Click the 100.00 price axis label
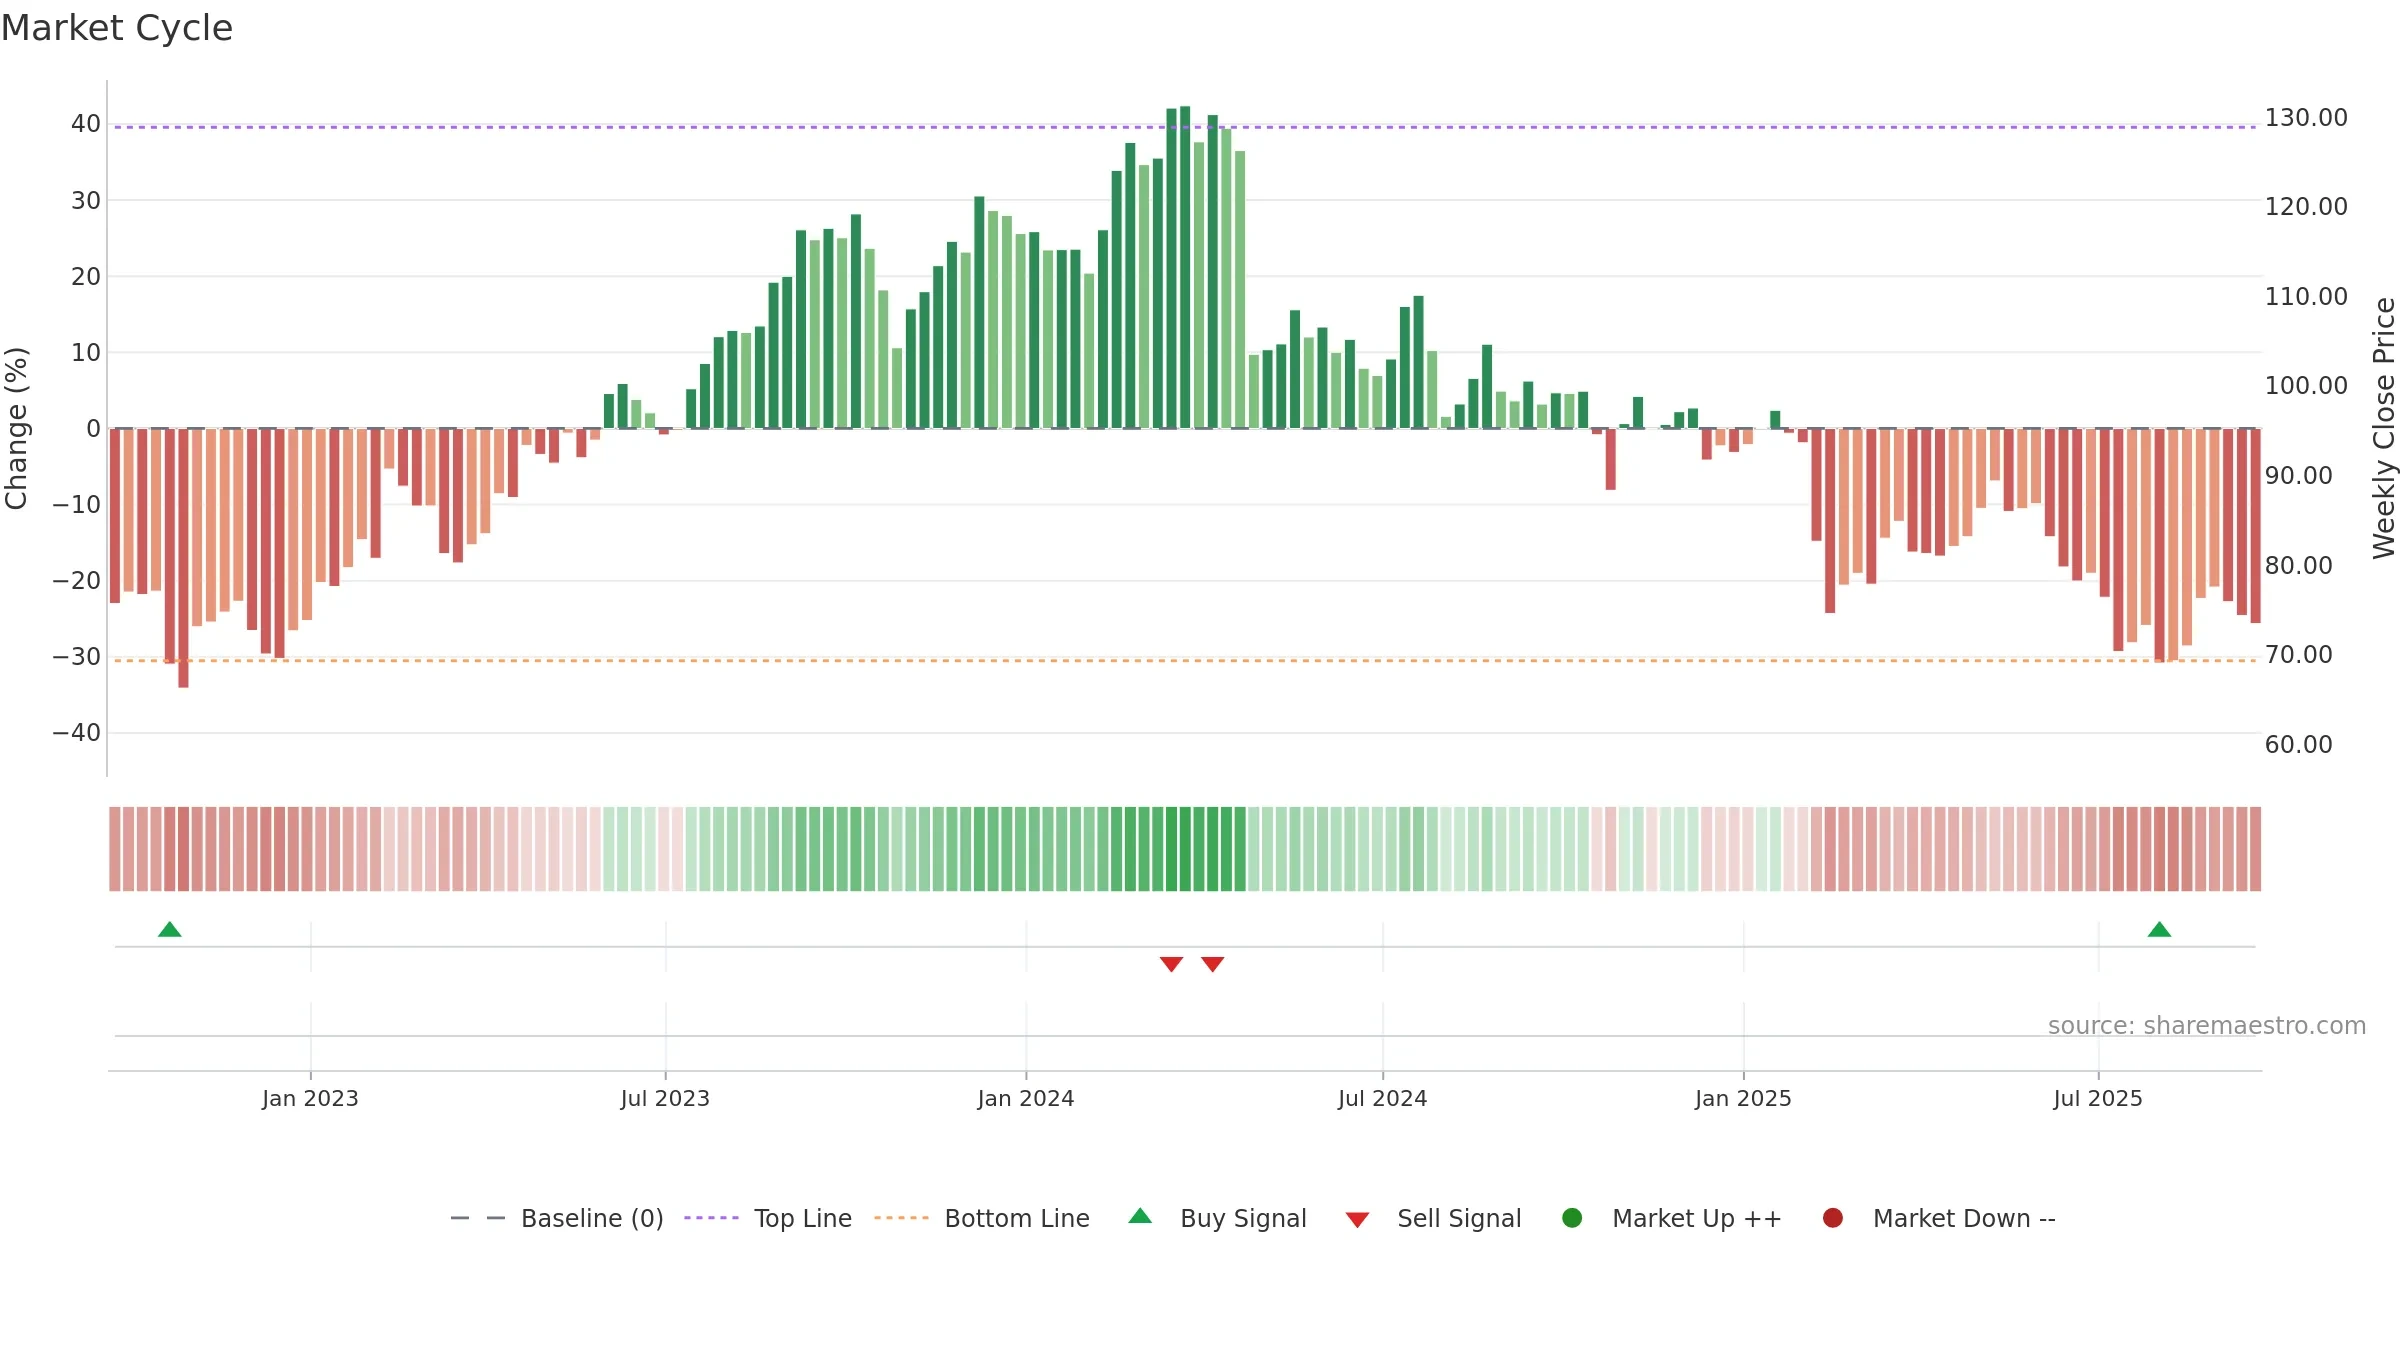 click(2306, 386)
